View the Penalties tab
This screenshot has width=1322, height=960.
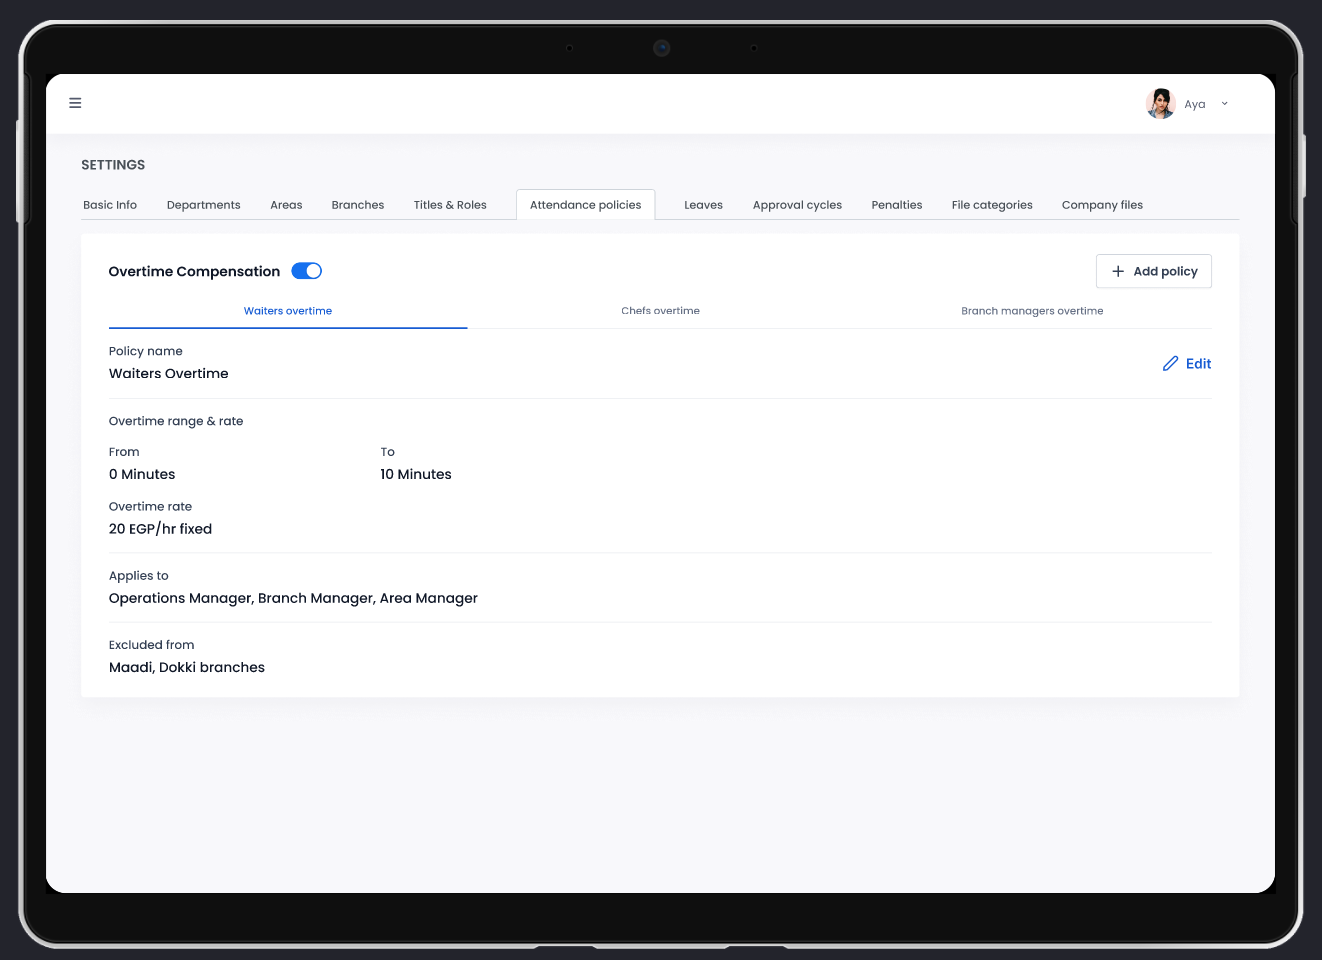click(x=896, y=205)
